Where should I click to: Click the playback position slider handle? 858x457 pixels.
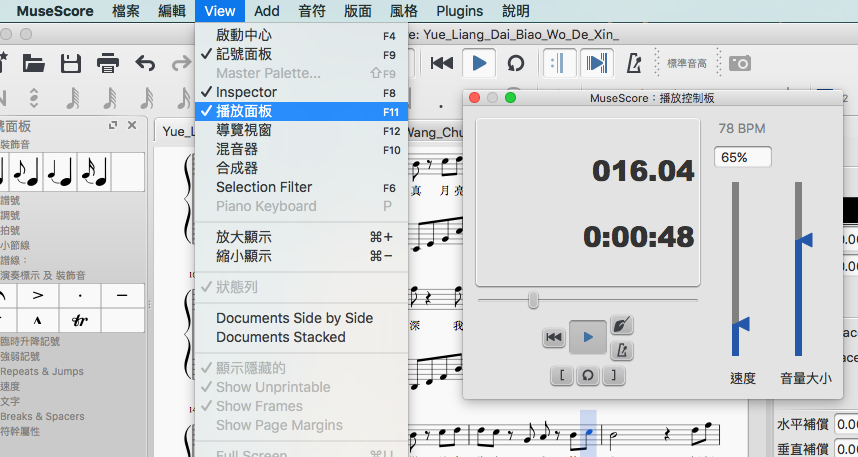point(533,300)
